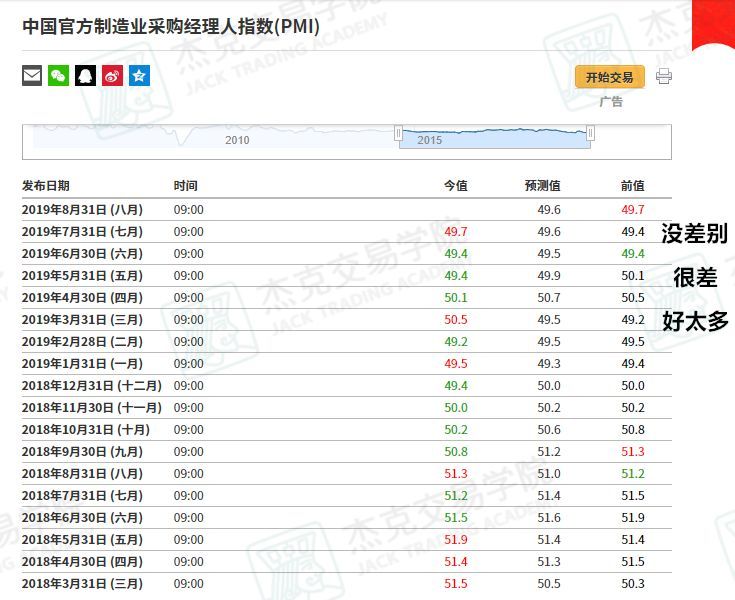Select row 2018年12月31日 (十二月)

[x=347, y=386]
